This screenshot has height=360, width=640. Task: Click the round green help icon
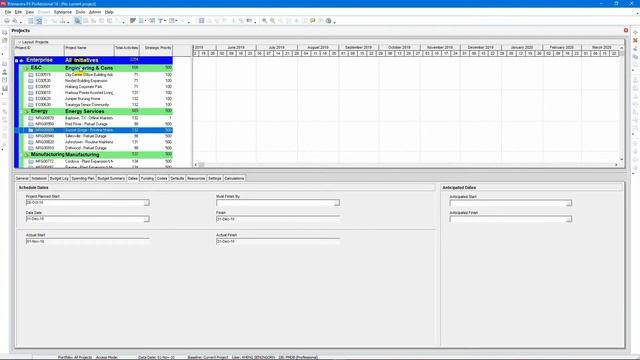point(329,21)
